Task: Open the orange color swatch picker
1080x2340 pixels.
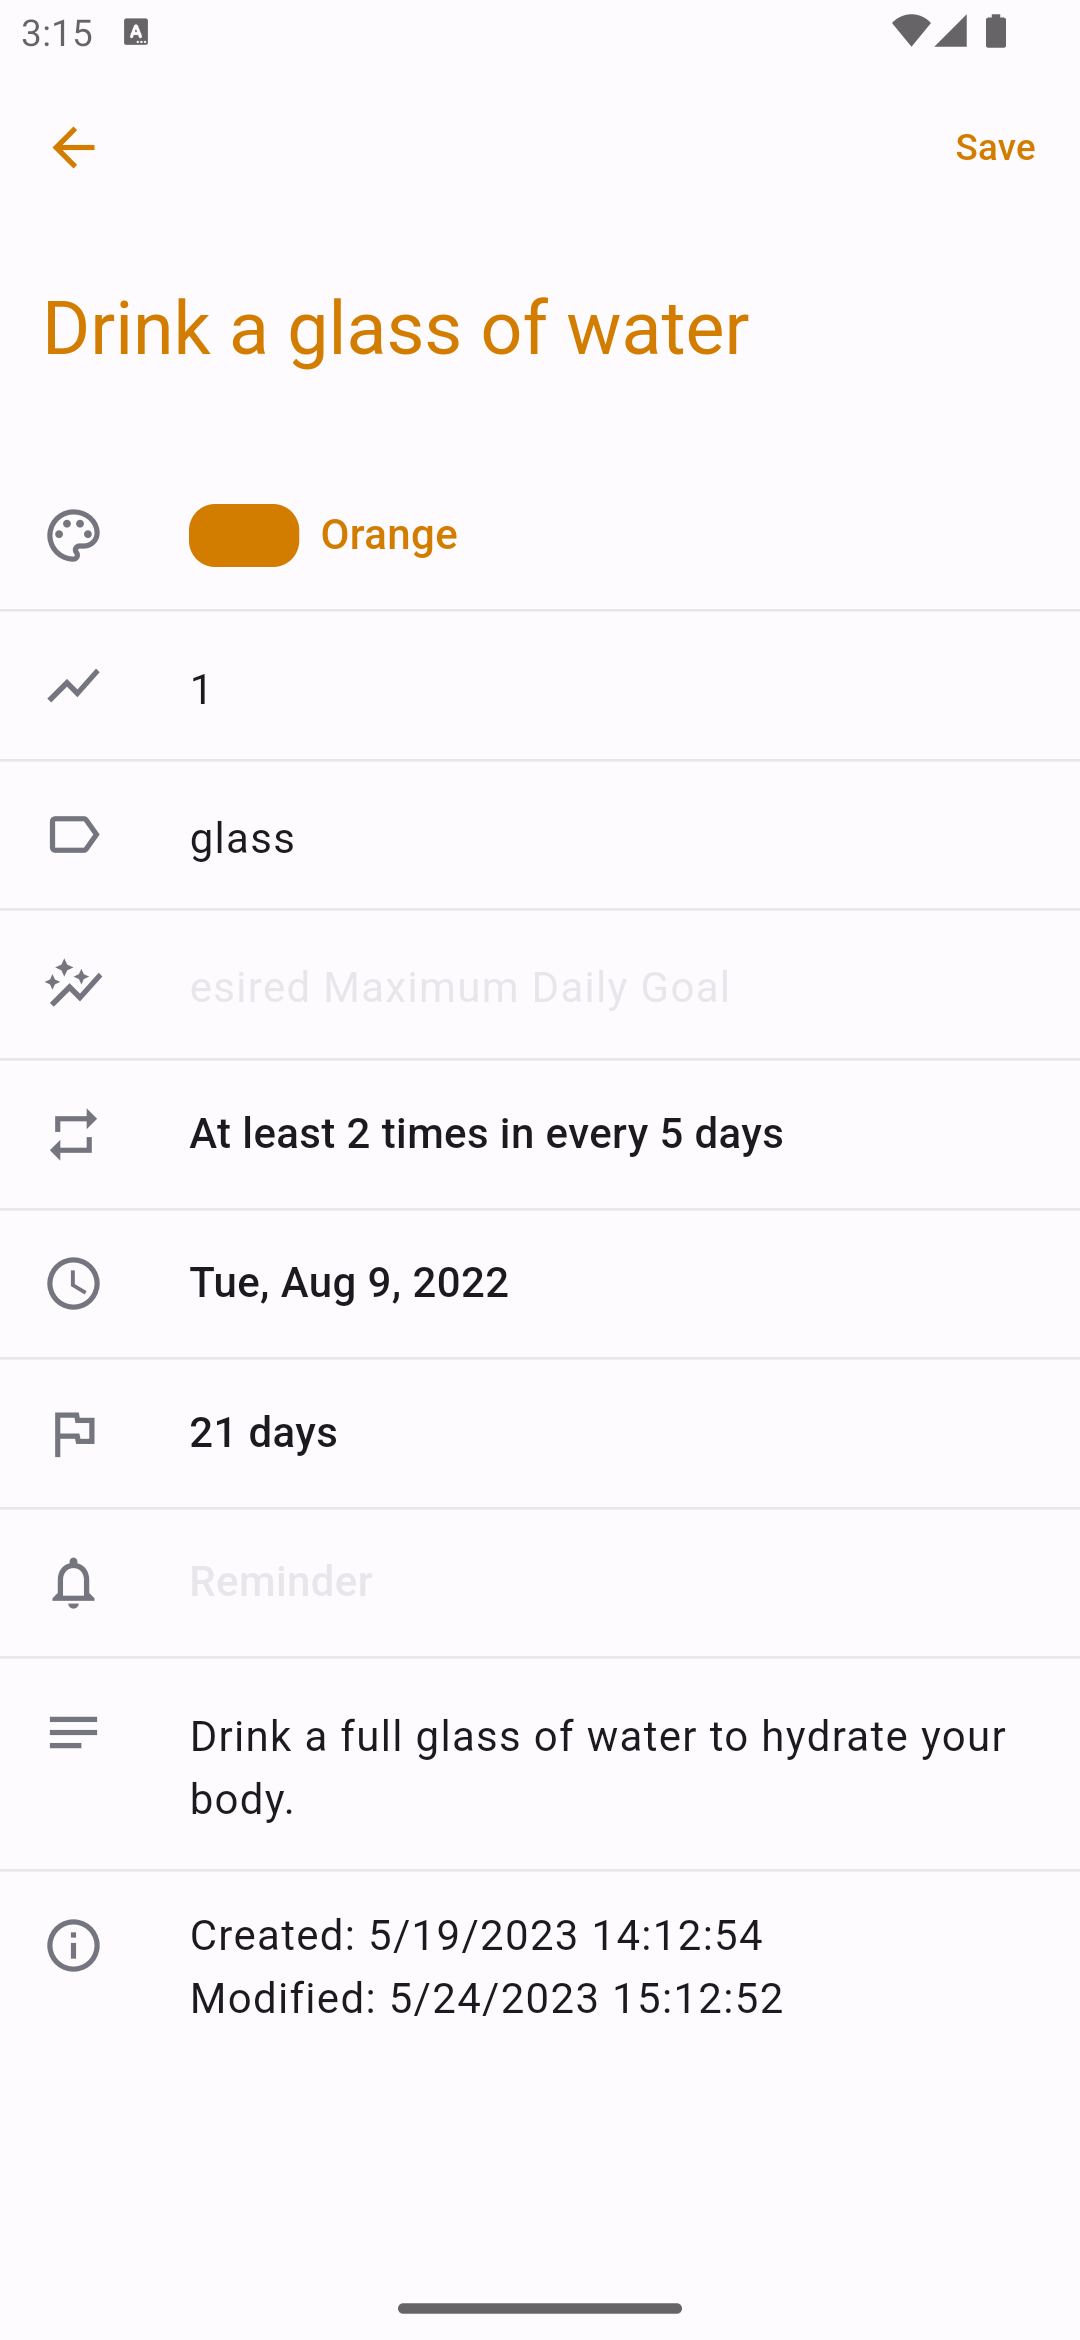Action: coord(244,535)
